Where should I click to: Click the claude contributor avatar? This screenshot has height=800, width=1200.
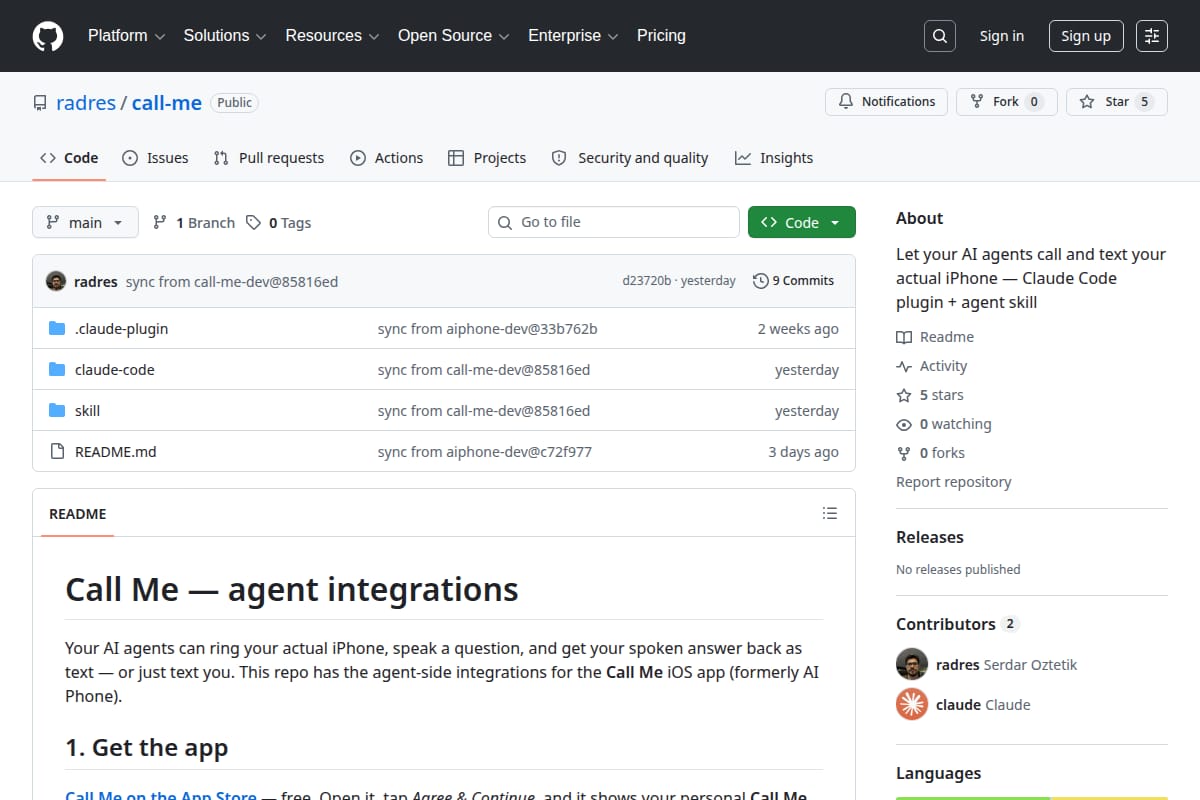(x=912, y=704)
